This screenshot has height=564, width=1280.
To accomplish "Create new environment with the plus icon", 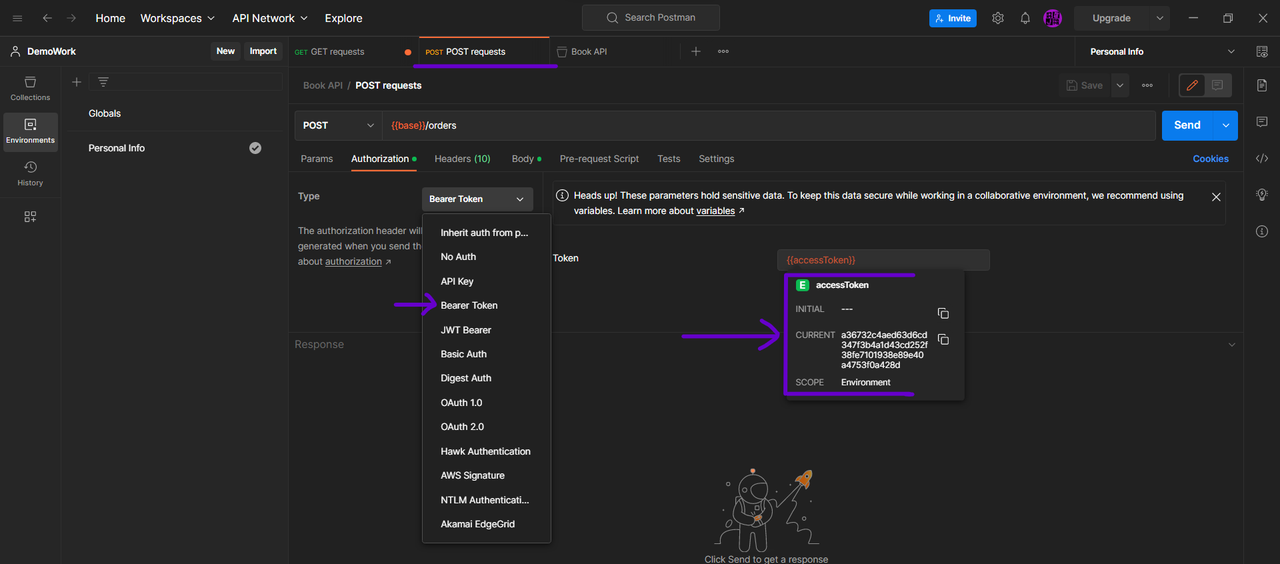I will [77, 82].
